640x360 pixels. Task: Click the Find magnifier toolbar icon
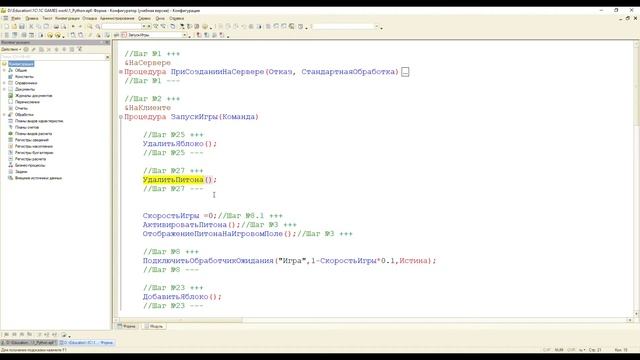pos(90,27)
